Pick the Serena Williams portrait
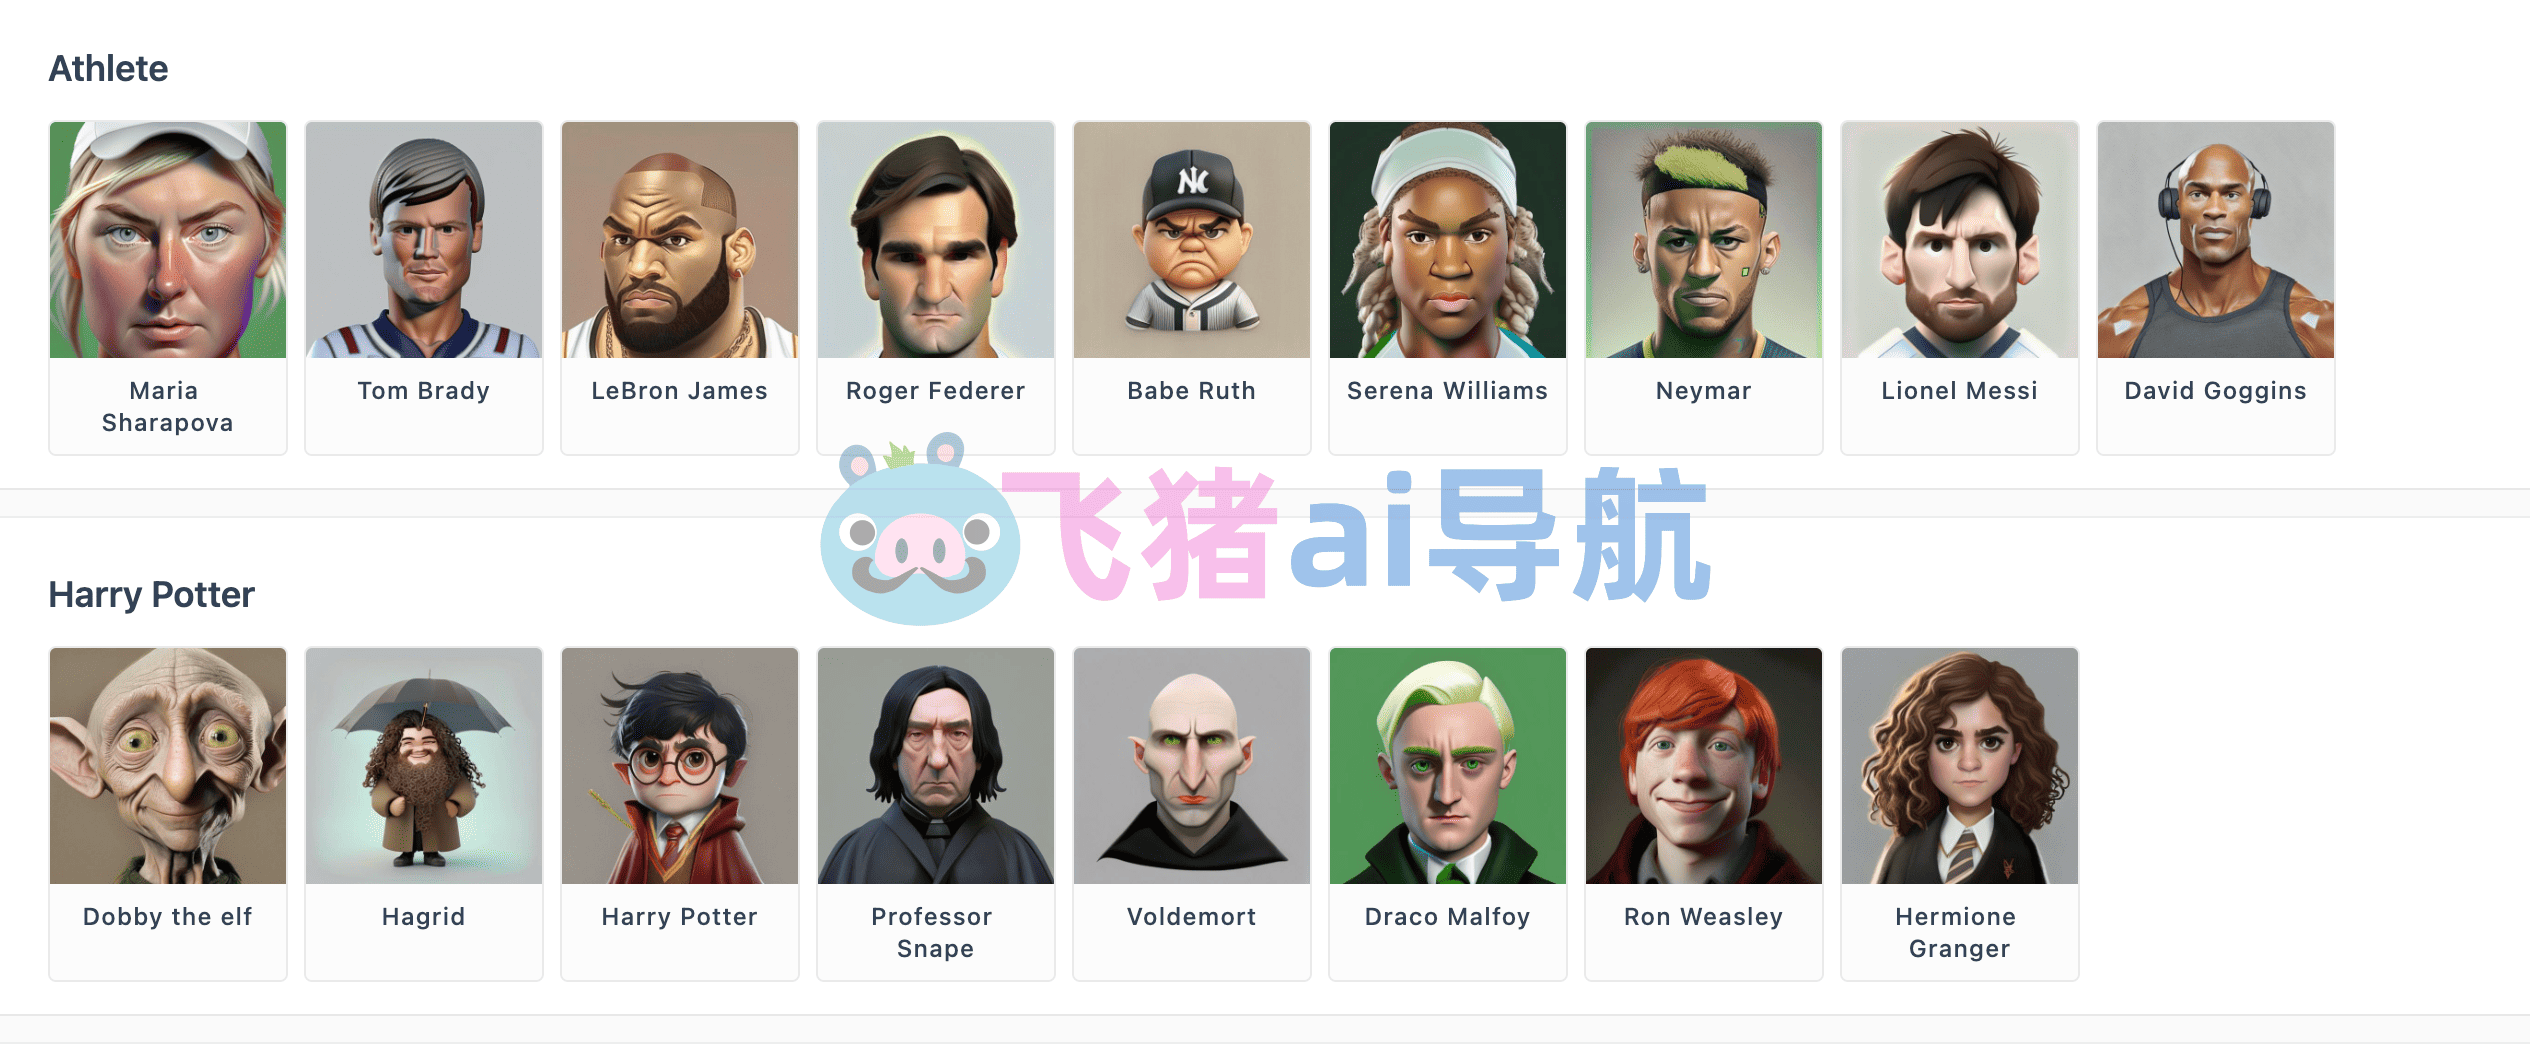Screen dimensions: 2530x1058 point(1448,240)
